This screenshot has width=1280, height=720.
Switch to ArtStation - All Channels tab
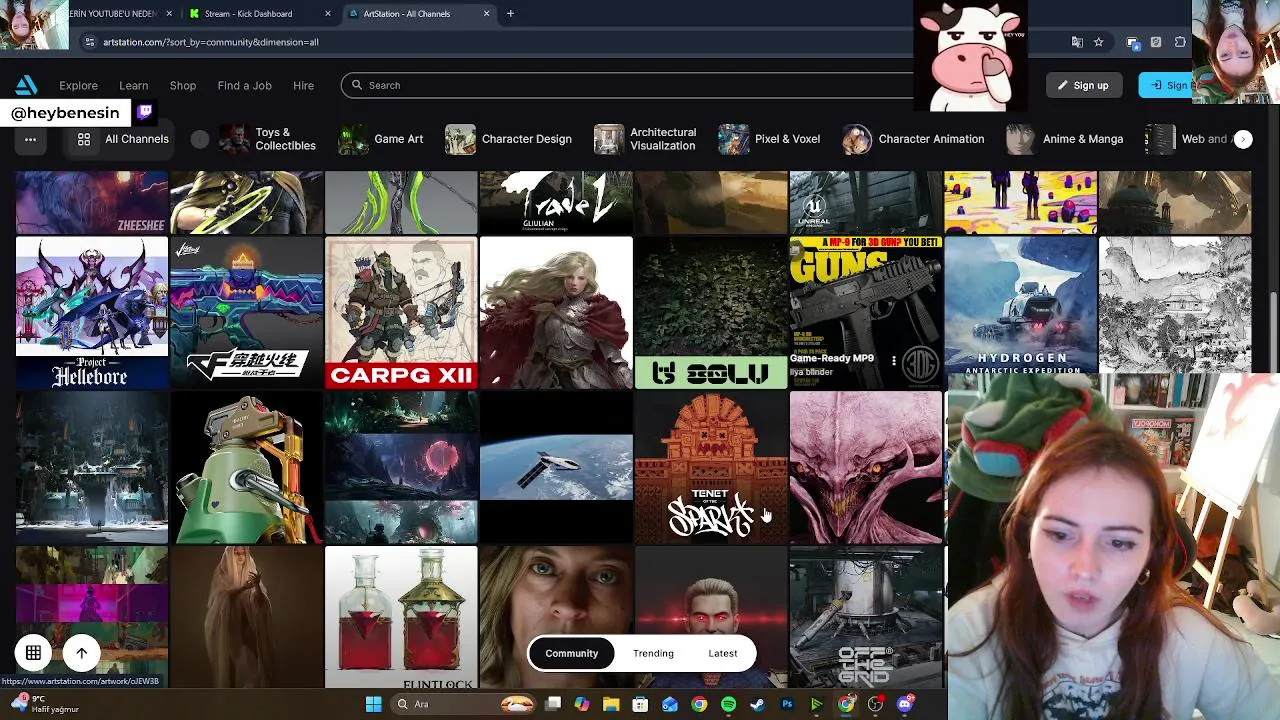click(418, 14)
